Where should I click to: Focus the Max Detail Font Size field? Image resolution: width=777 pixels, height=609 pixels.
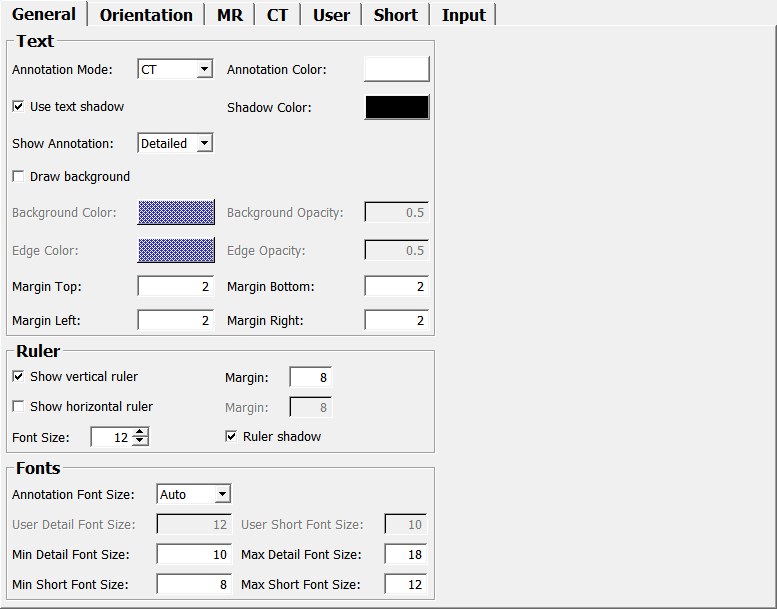[405, 555]
